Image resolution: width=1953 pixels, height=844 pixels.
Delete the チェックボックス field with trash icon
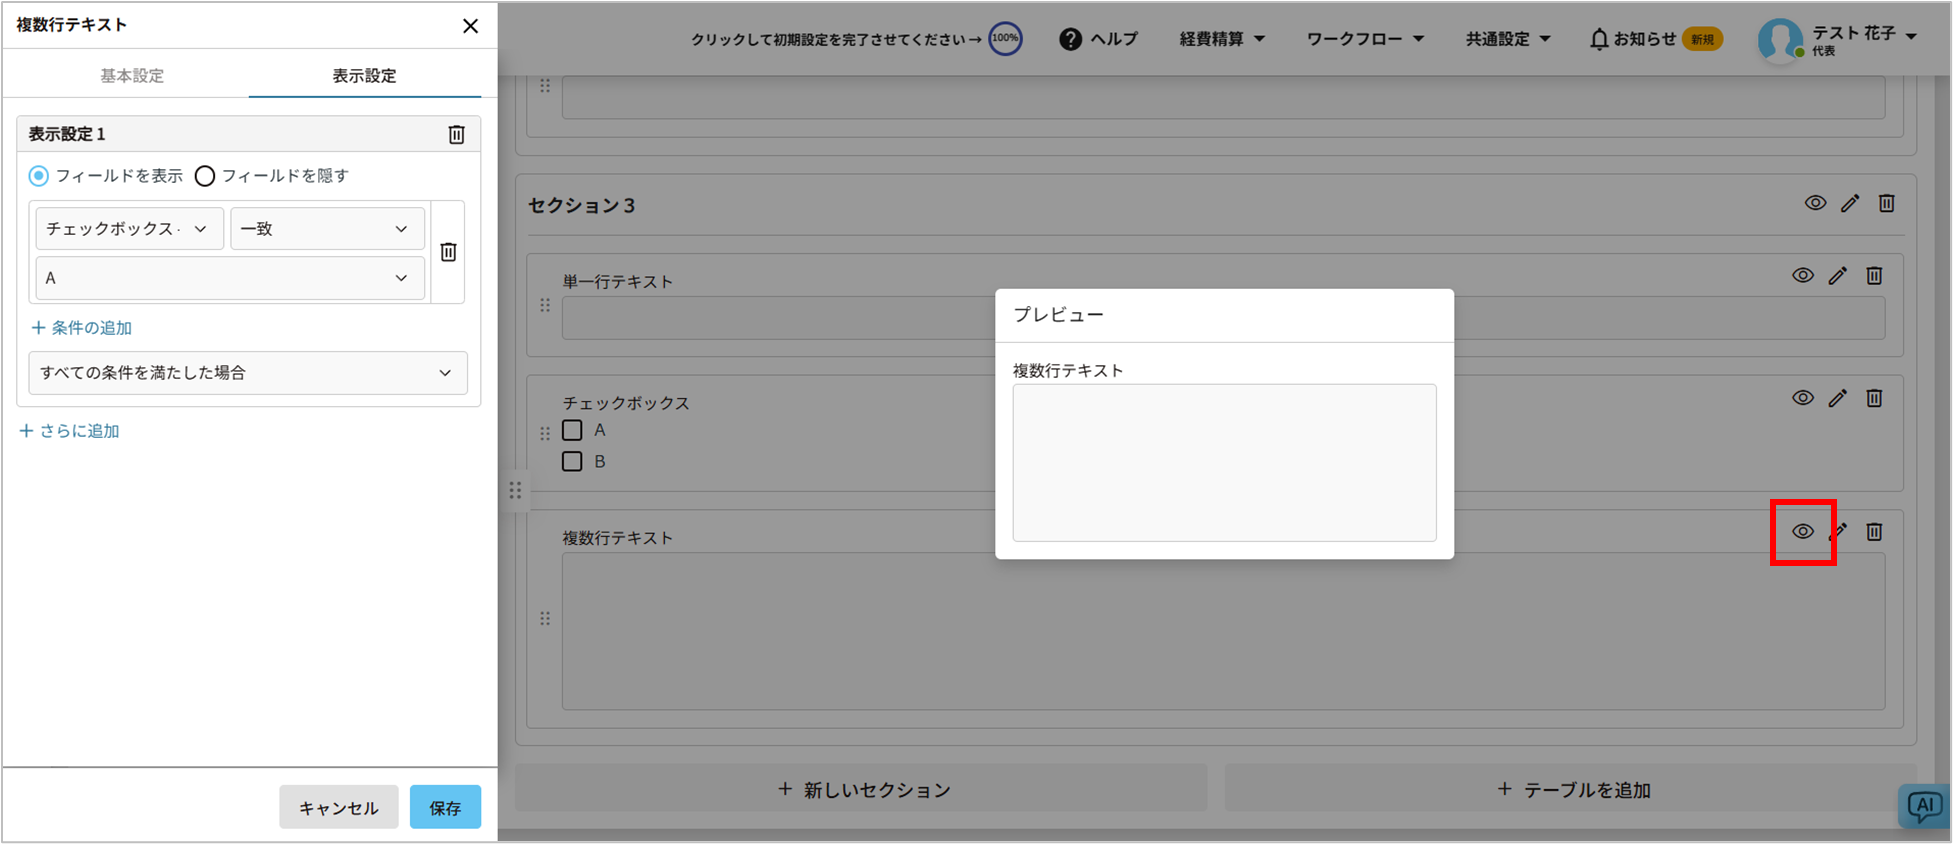(1874, 398)
